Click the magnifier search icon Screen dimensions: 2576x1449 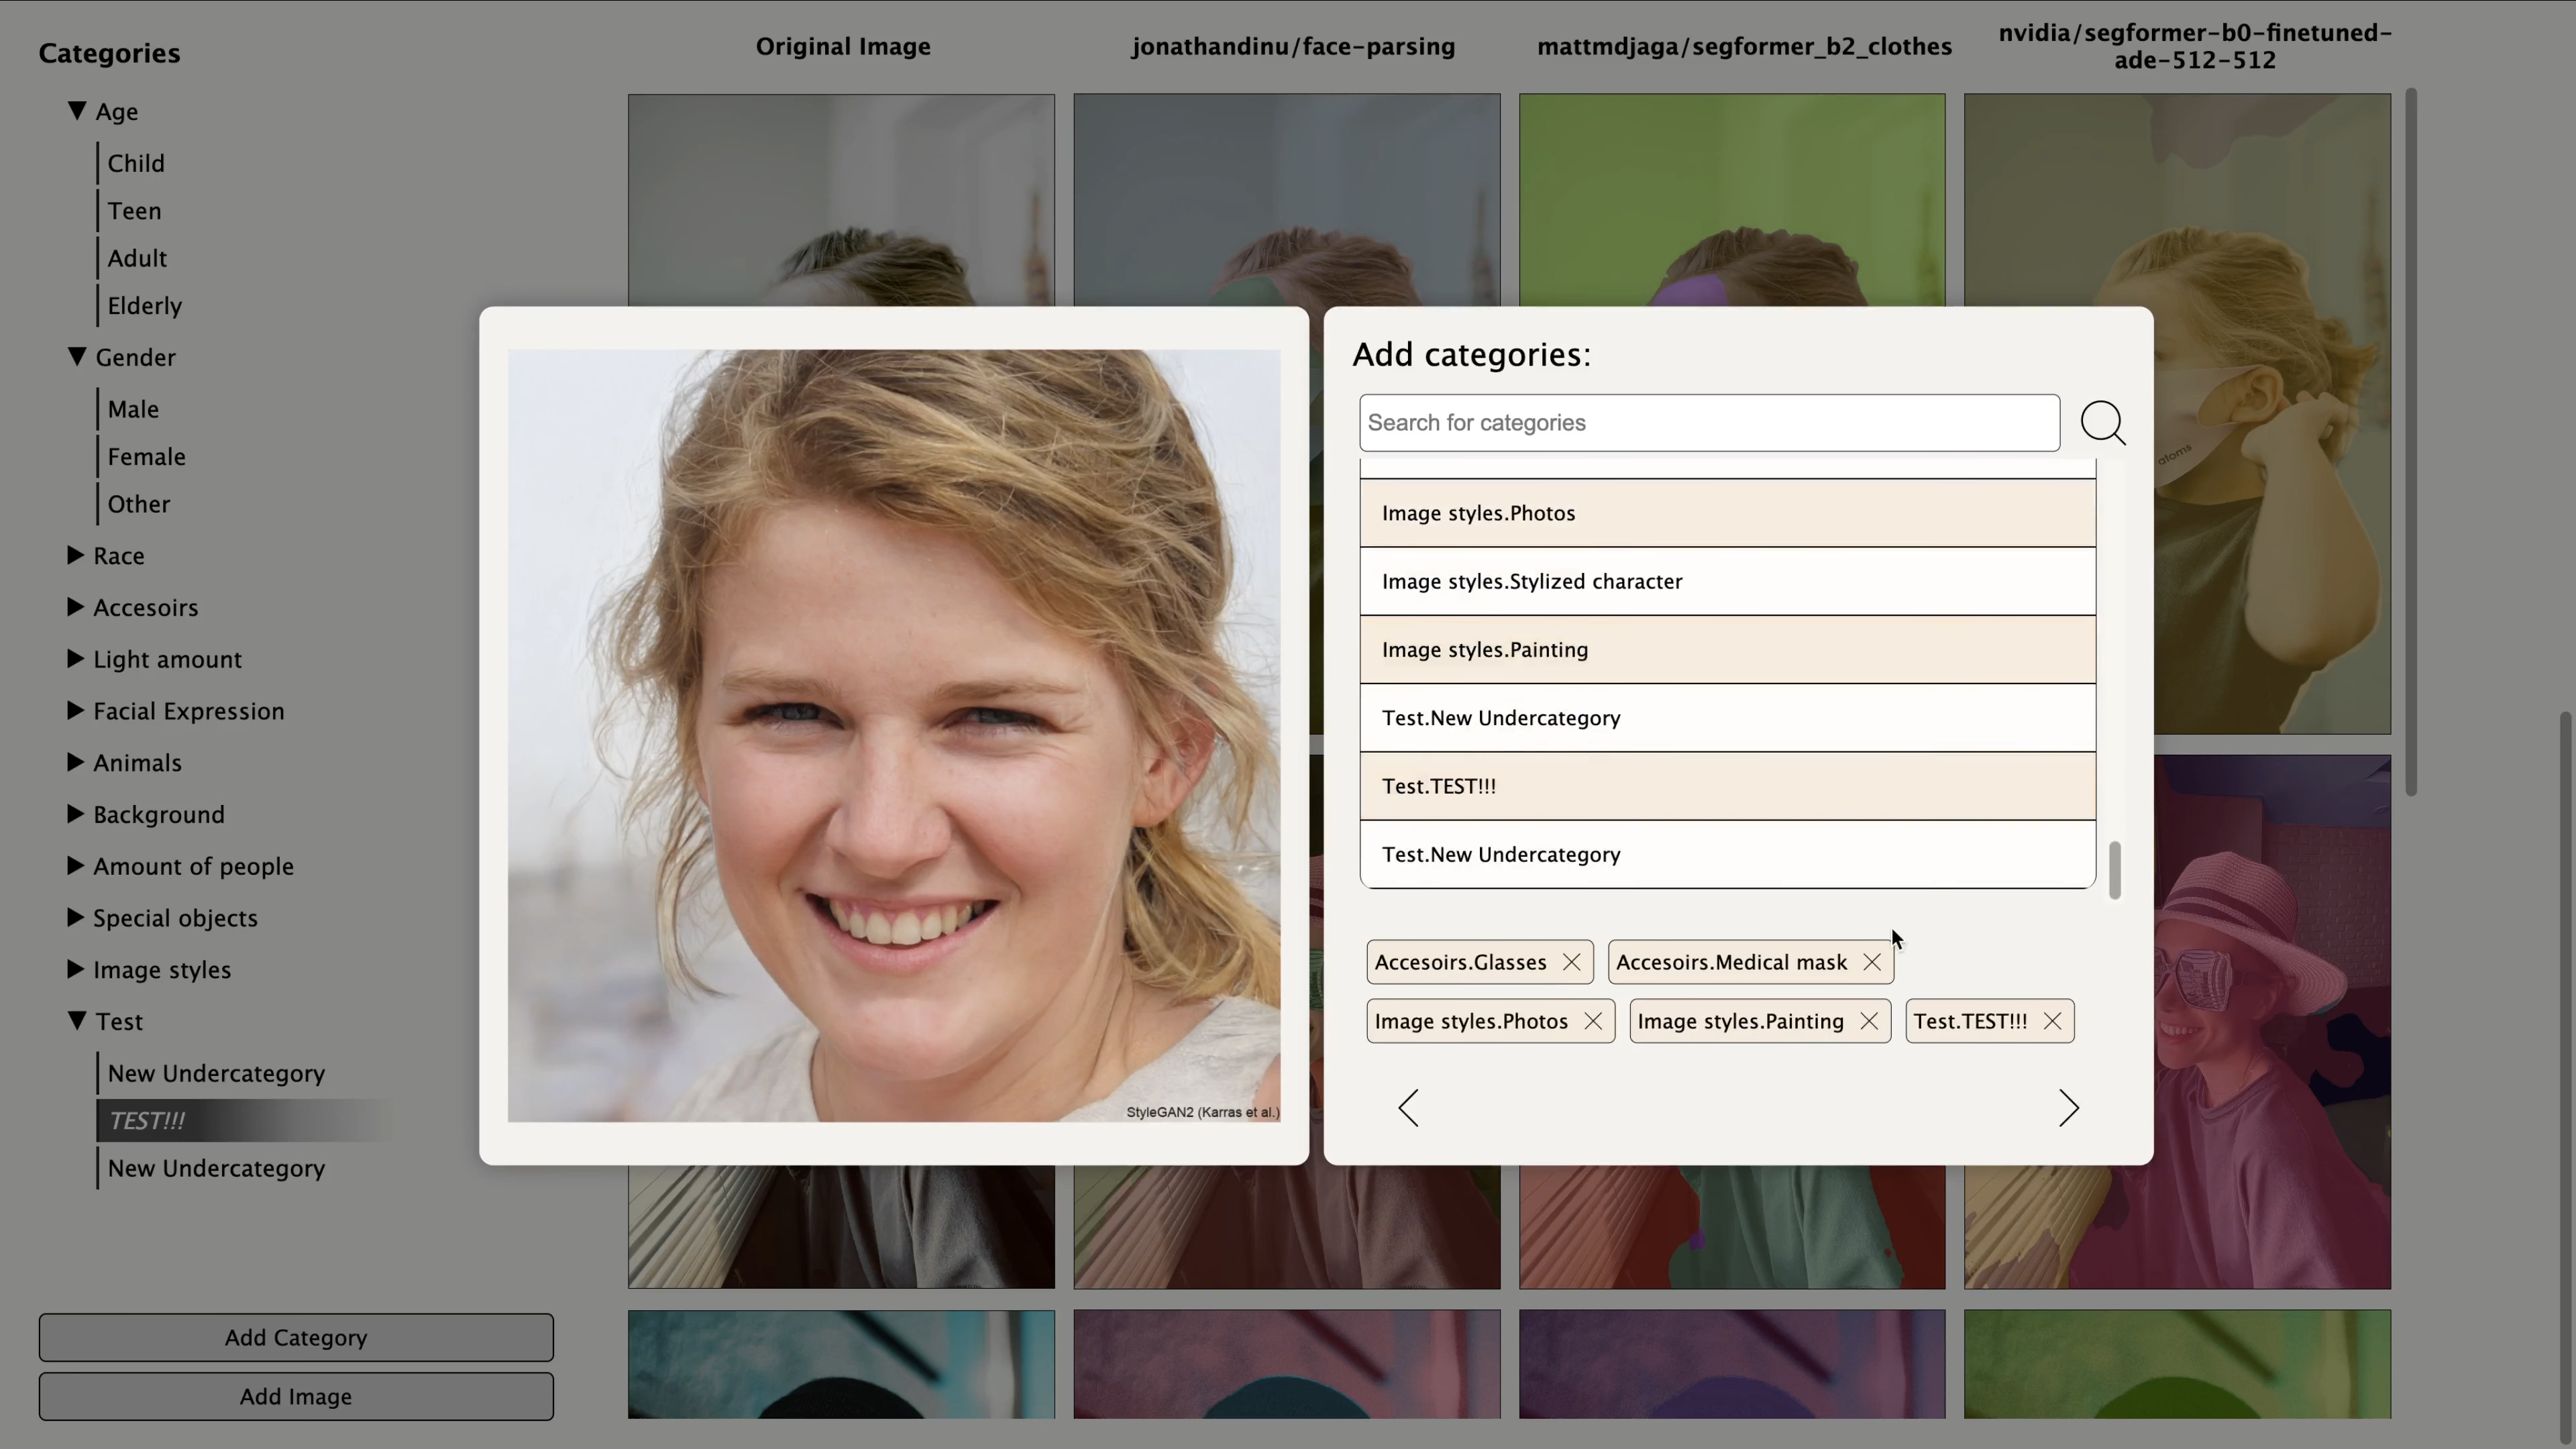pos(2102,423)
